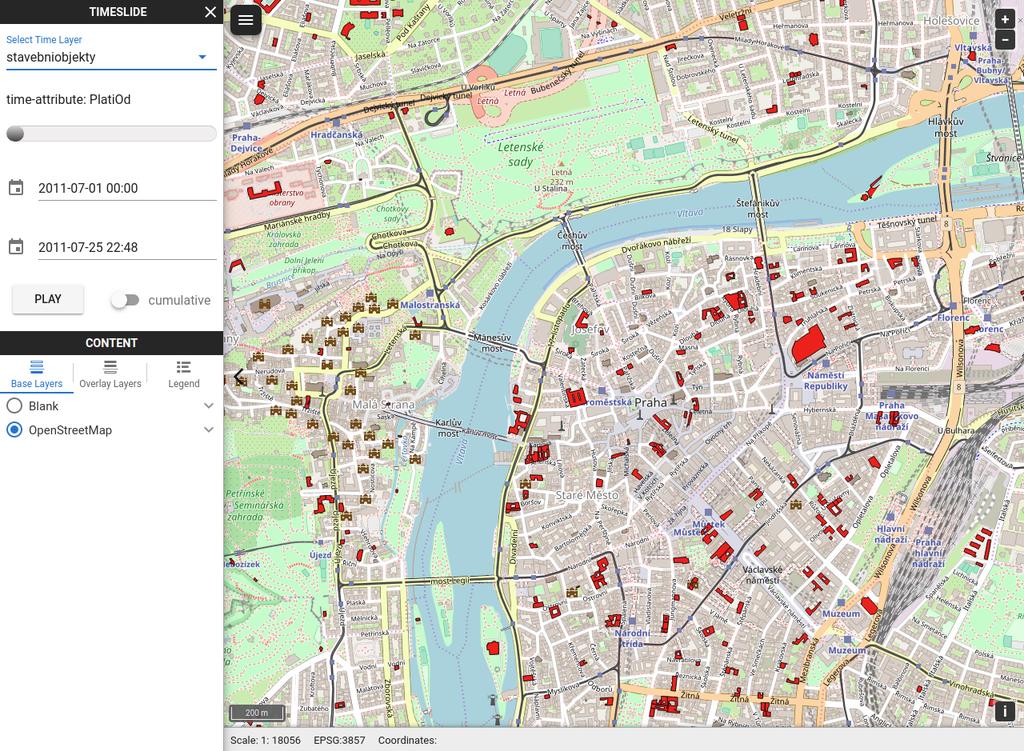Expand the OpenStreetMap layer options
Image resolution: width=1024 pixels, height=751 pixels.
208,430
